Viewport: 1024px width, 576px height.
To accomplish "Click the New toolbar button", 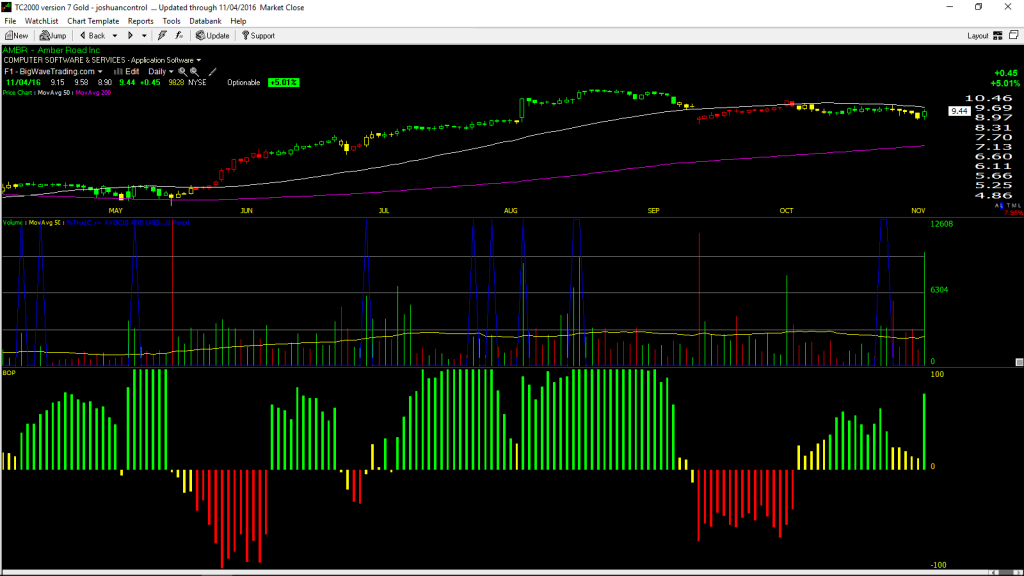I will [x=17, y=36].
